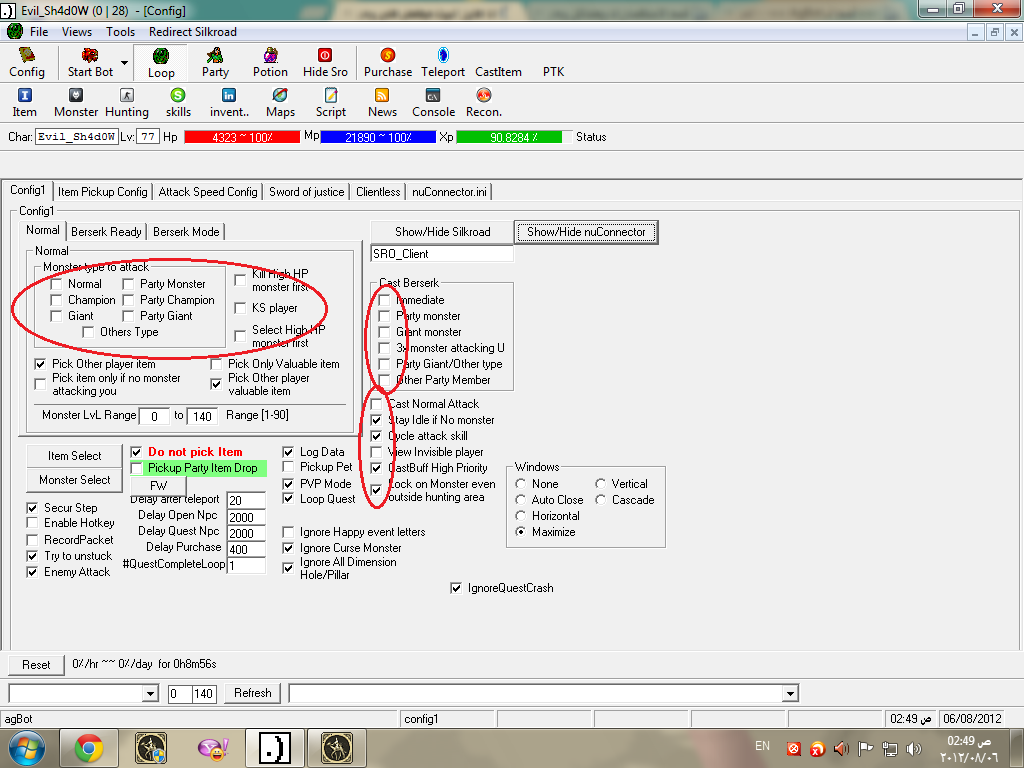Switch to Item Pickup Config tab
This screenshot has height=768, width=1024.
[103, 192]
